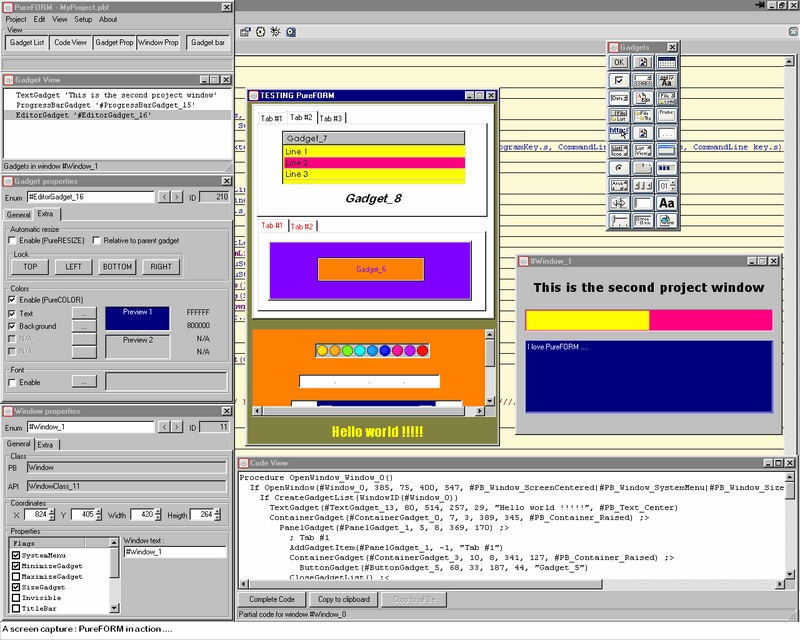Decrease the Heigth spinner value

217,518
